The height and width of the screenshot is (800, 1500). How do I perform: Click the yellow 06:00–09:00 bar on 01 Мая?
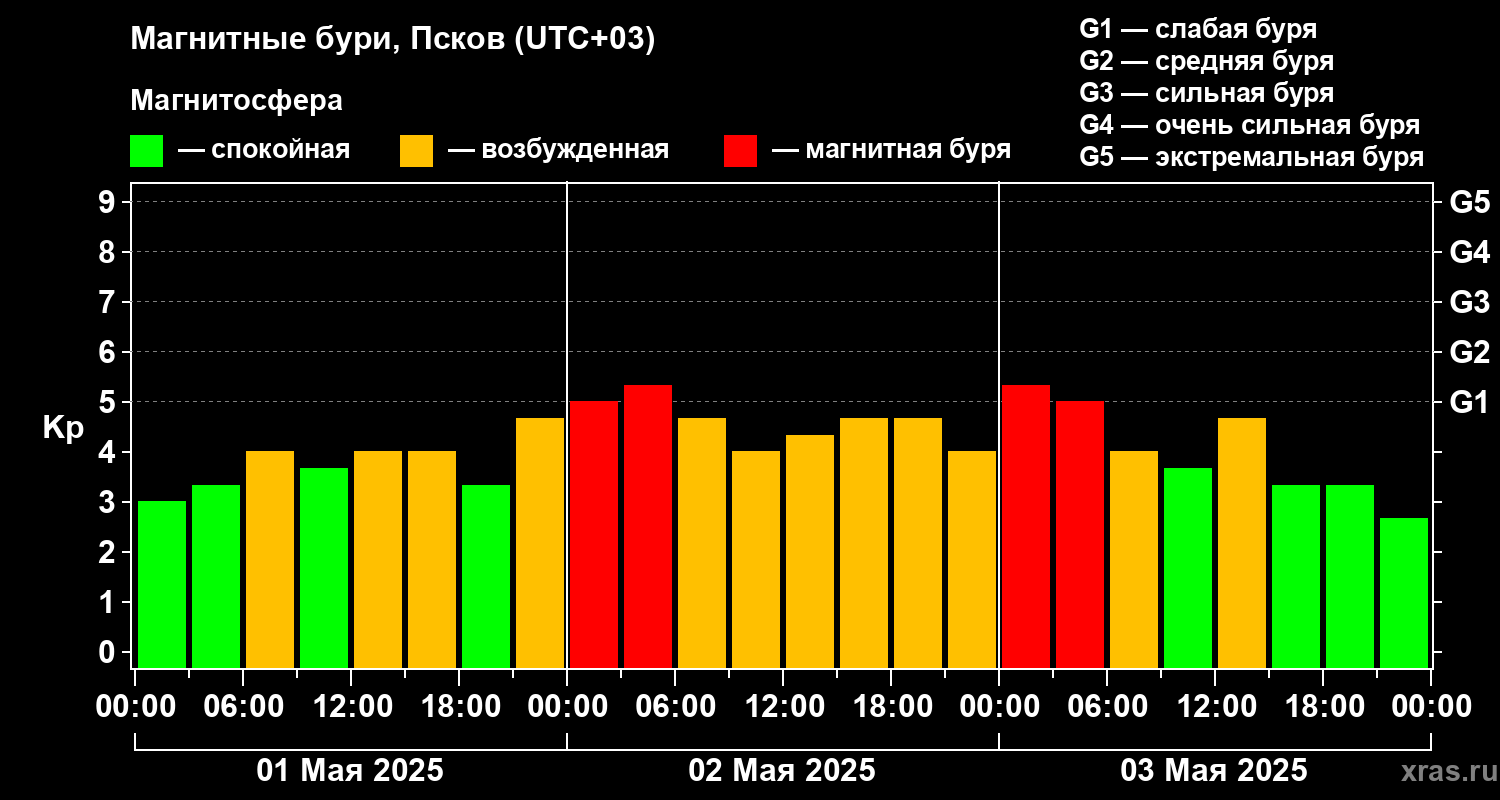tap(270, 559)
